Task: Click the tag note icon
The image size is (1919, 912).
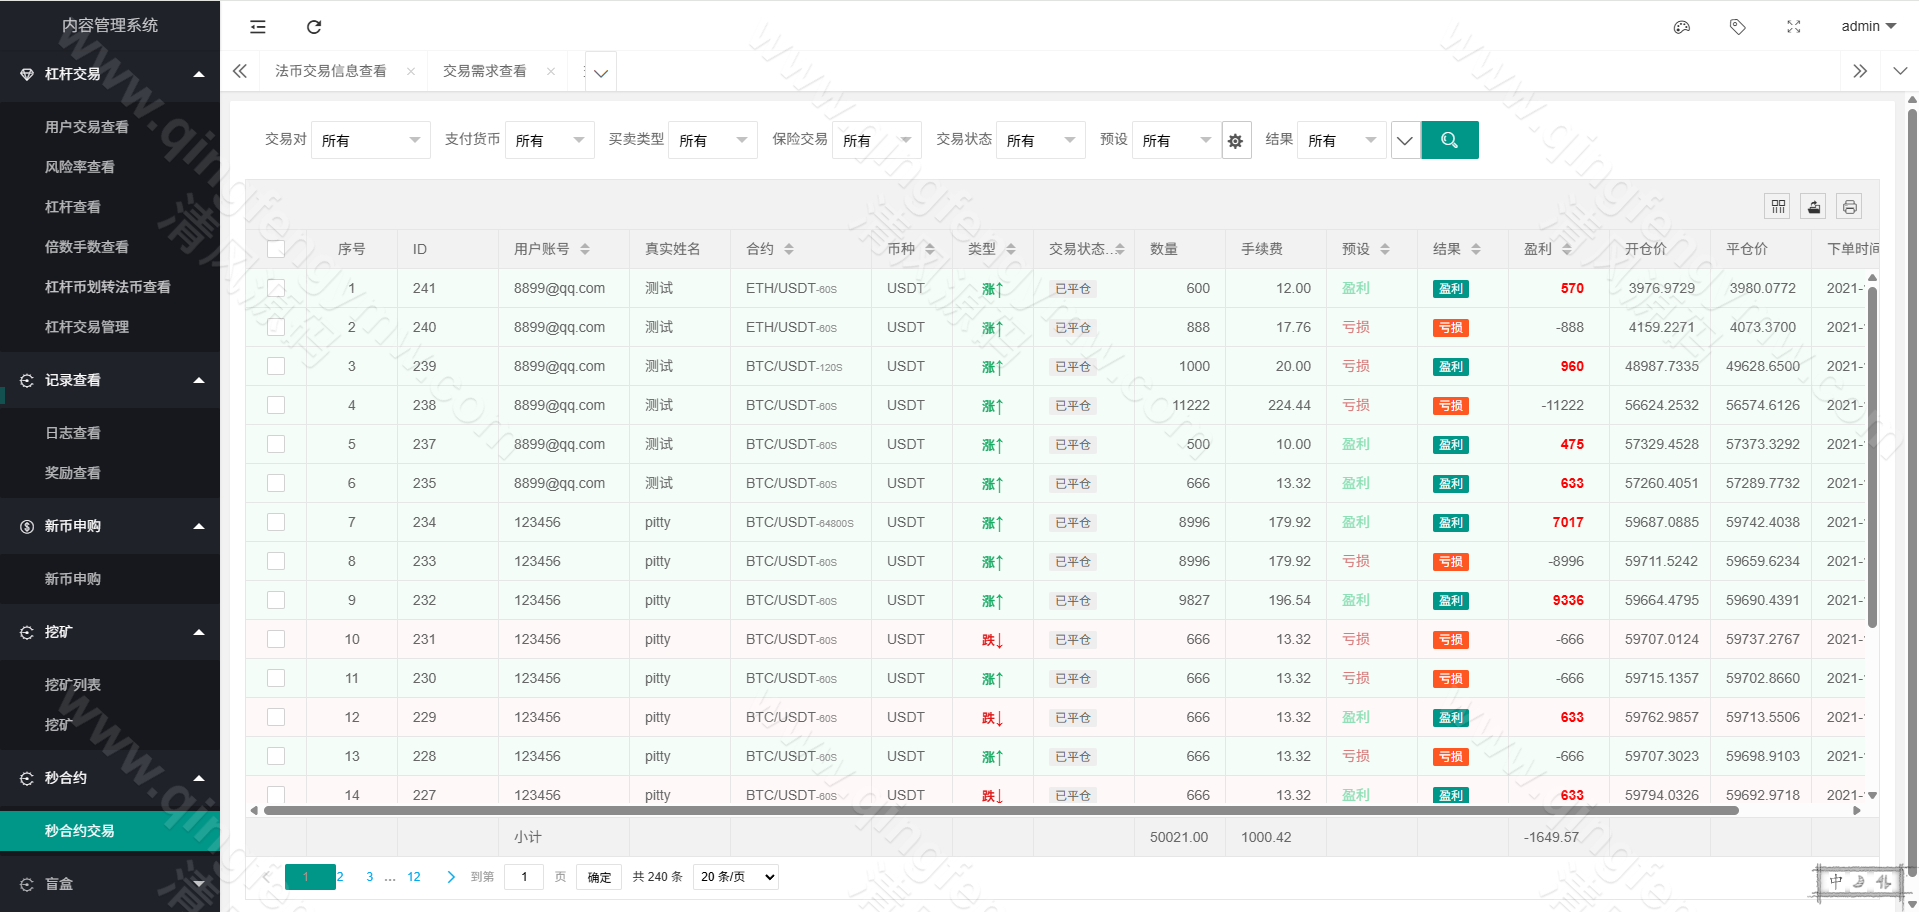Action: pyautogui.click(x=1738, y=27)
